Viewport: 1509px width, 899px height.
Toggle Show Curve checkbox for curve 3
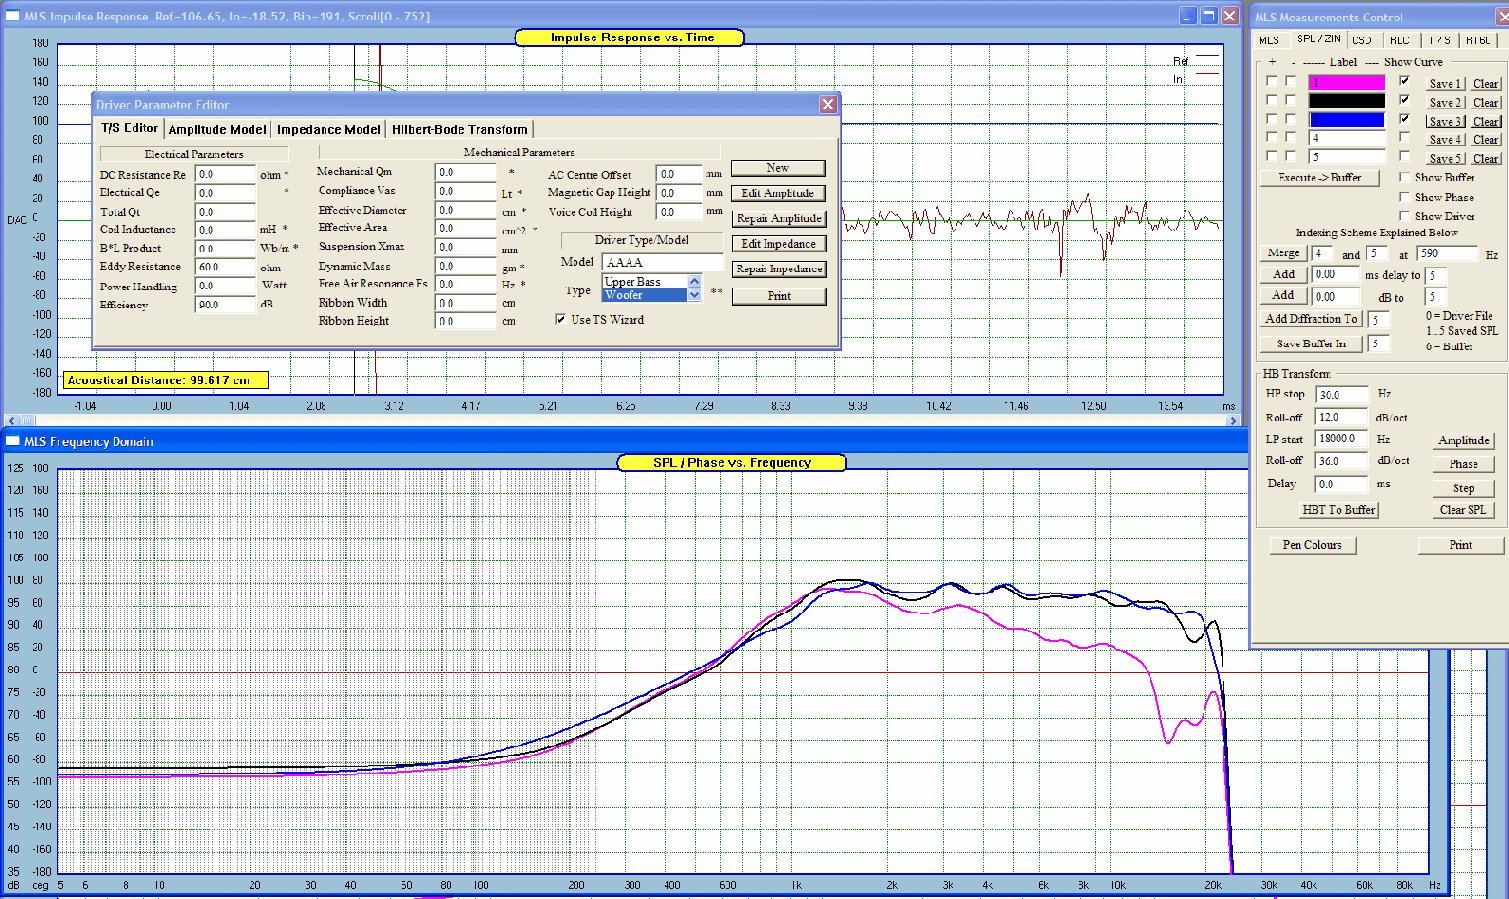[1405, 119]
